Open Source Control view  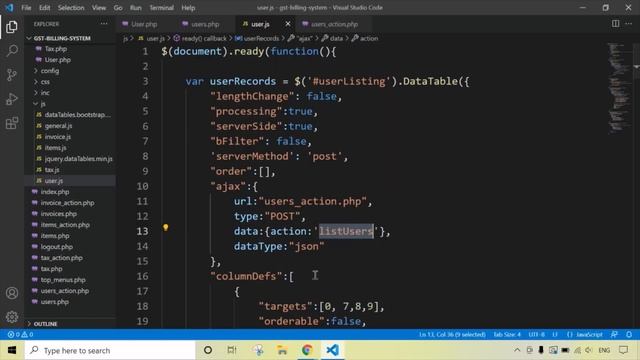(12, 75)
